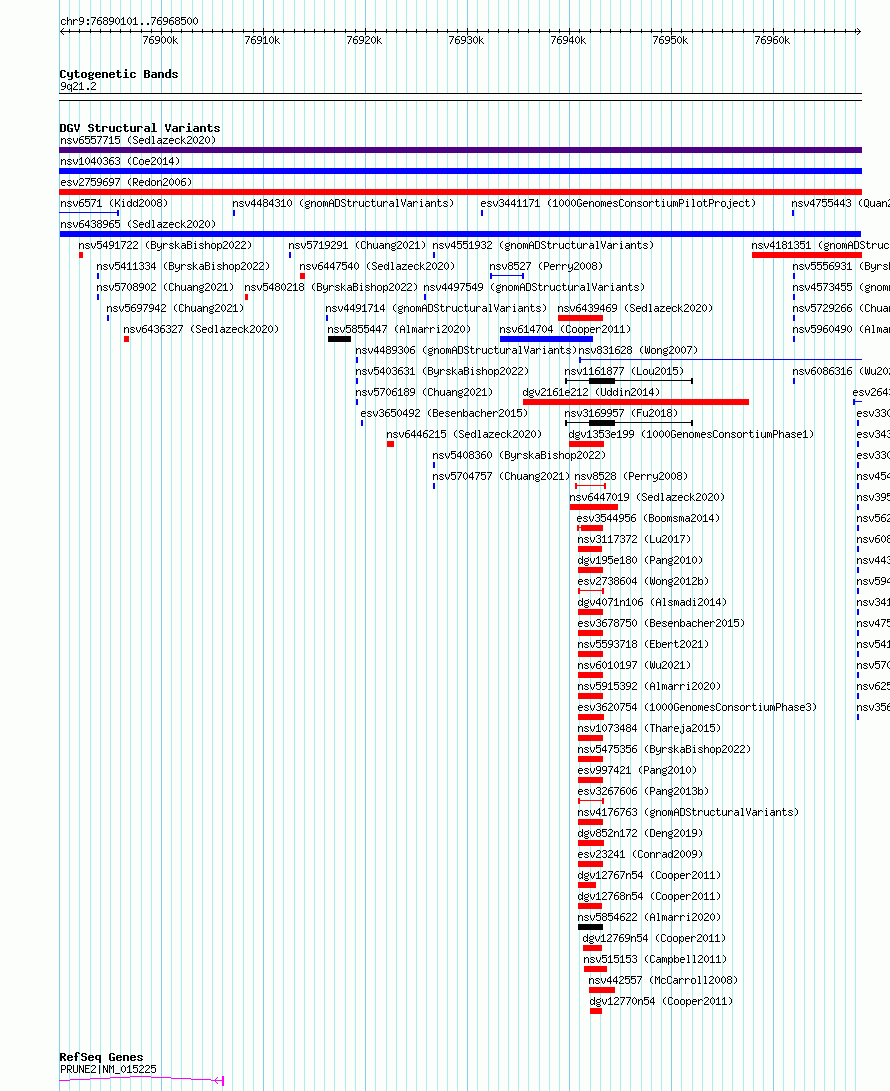Click nsv5706189 (Chuang2021) label
The width and height of the screenshot is (890, 1091).
(x=424, y=392)
